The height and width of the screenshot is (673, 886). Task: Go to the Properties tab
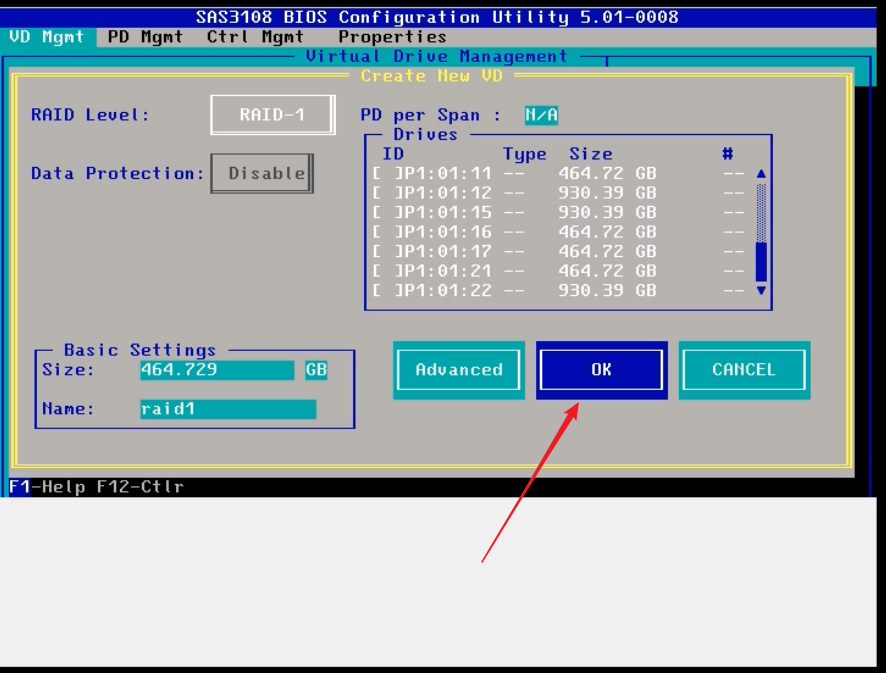pyautogui.click(x=392, y=37)
